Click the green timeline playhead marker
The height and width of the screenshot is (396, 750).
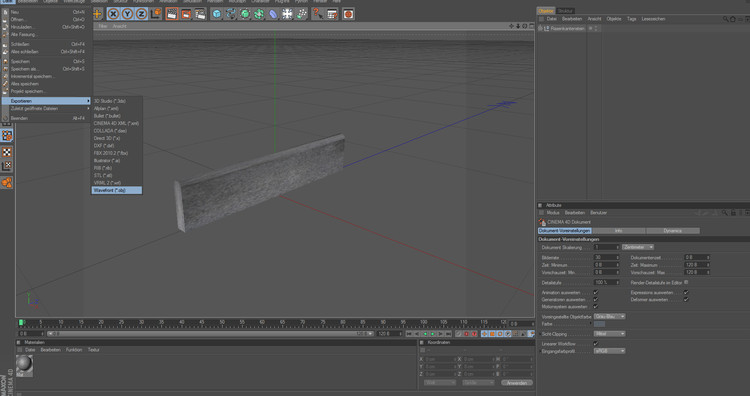(21, 323)
